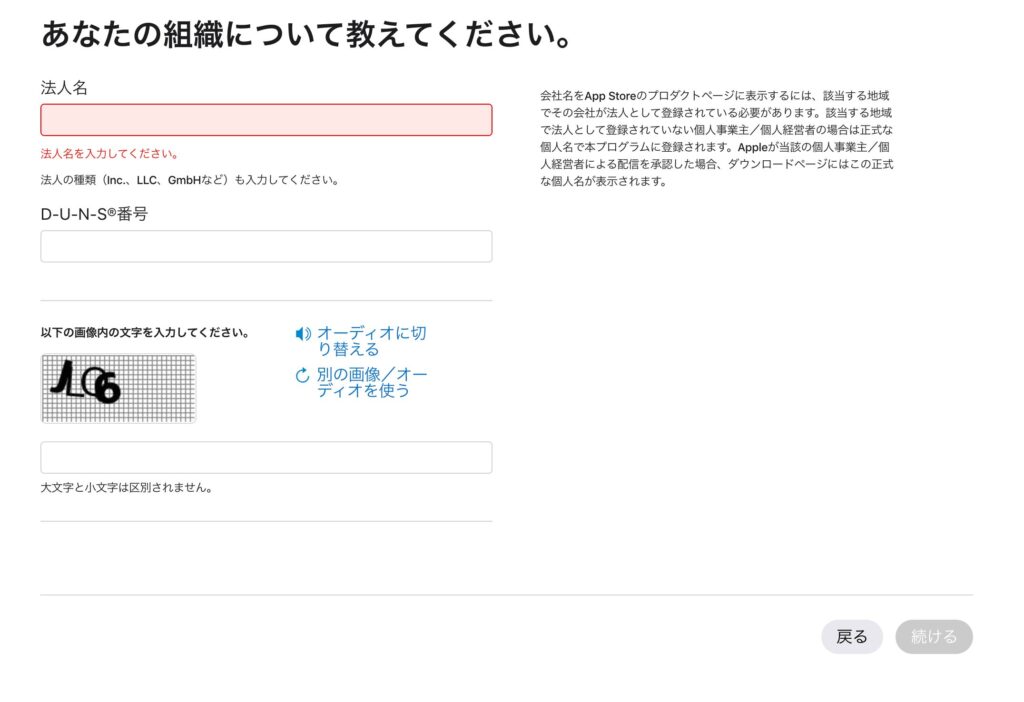Click the 法人名 text input field
The image size is (1024, 702).
point(266,120)
